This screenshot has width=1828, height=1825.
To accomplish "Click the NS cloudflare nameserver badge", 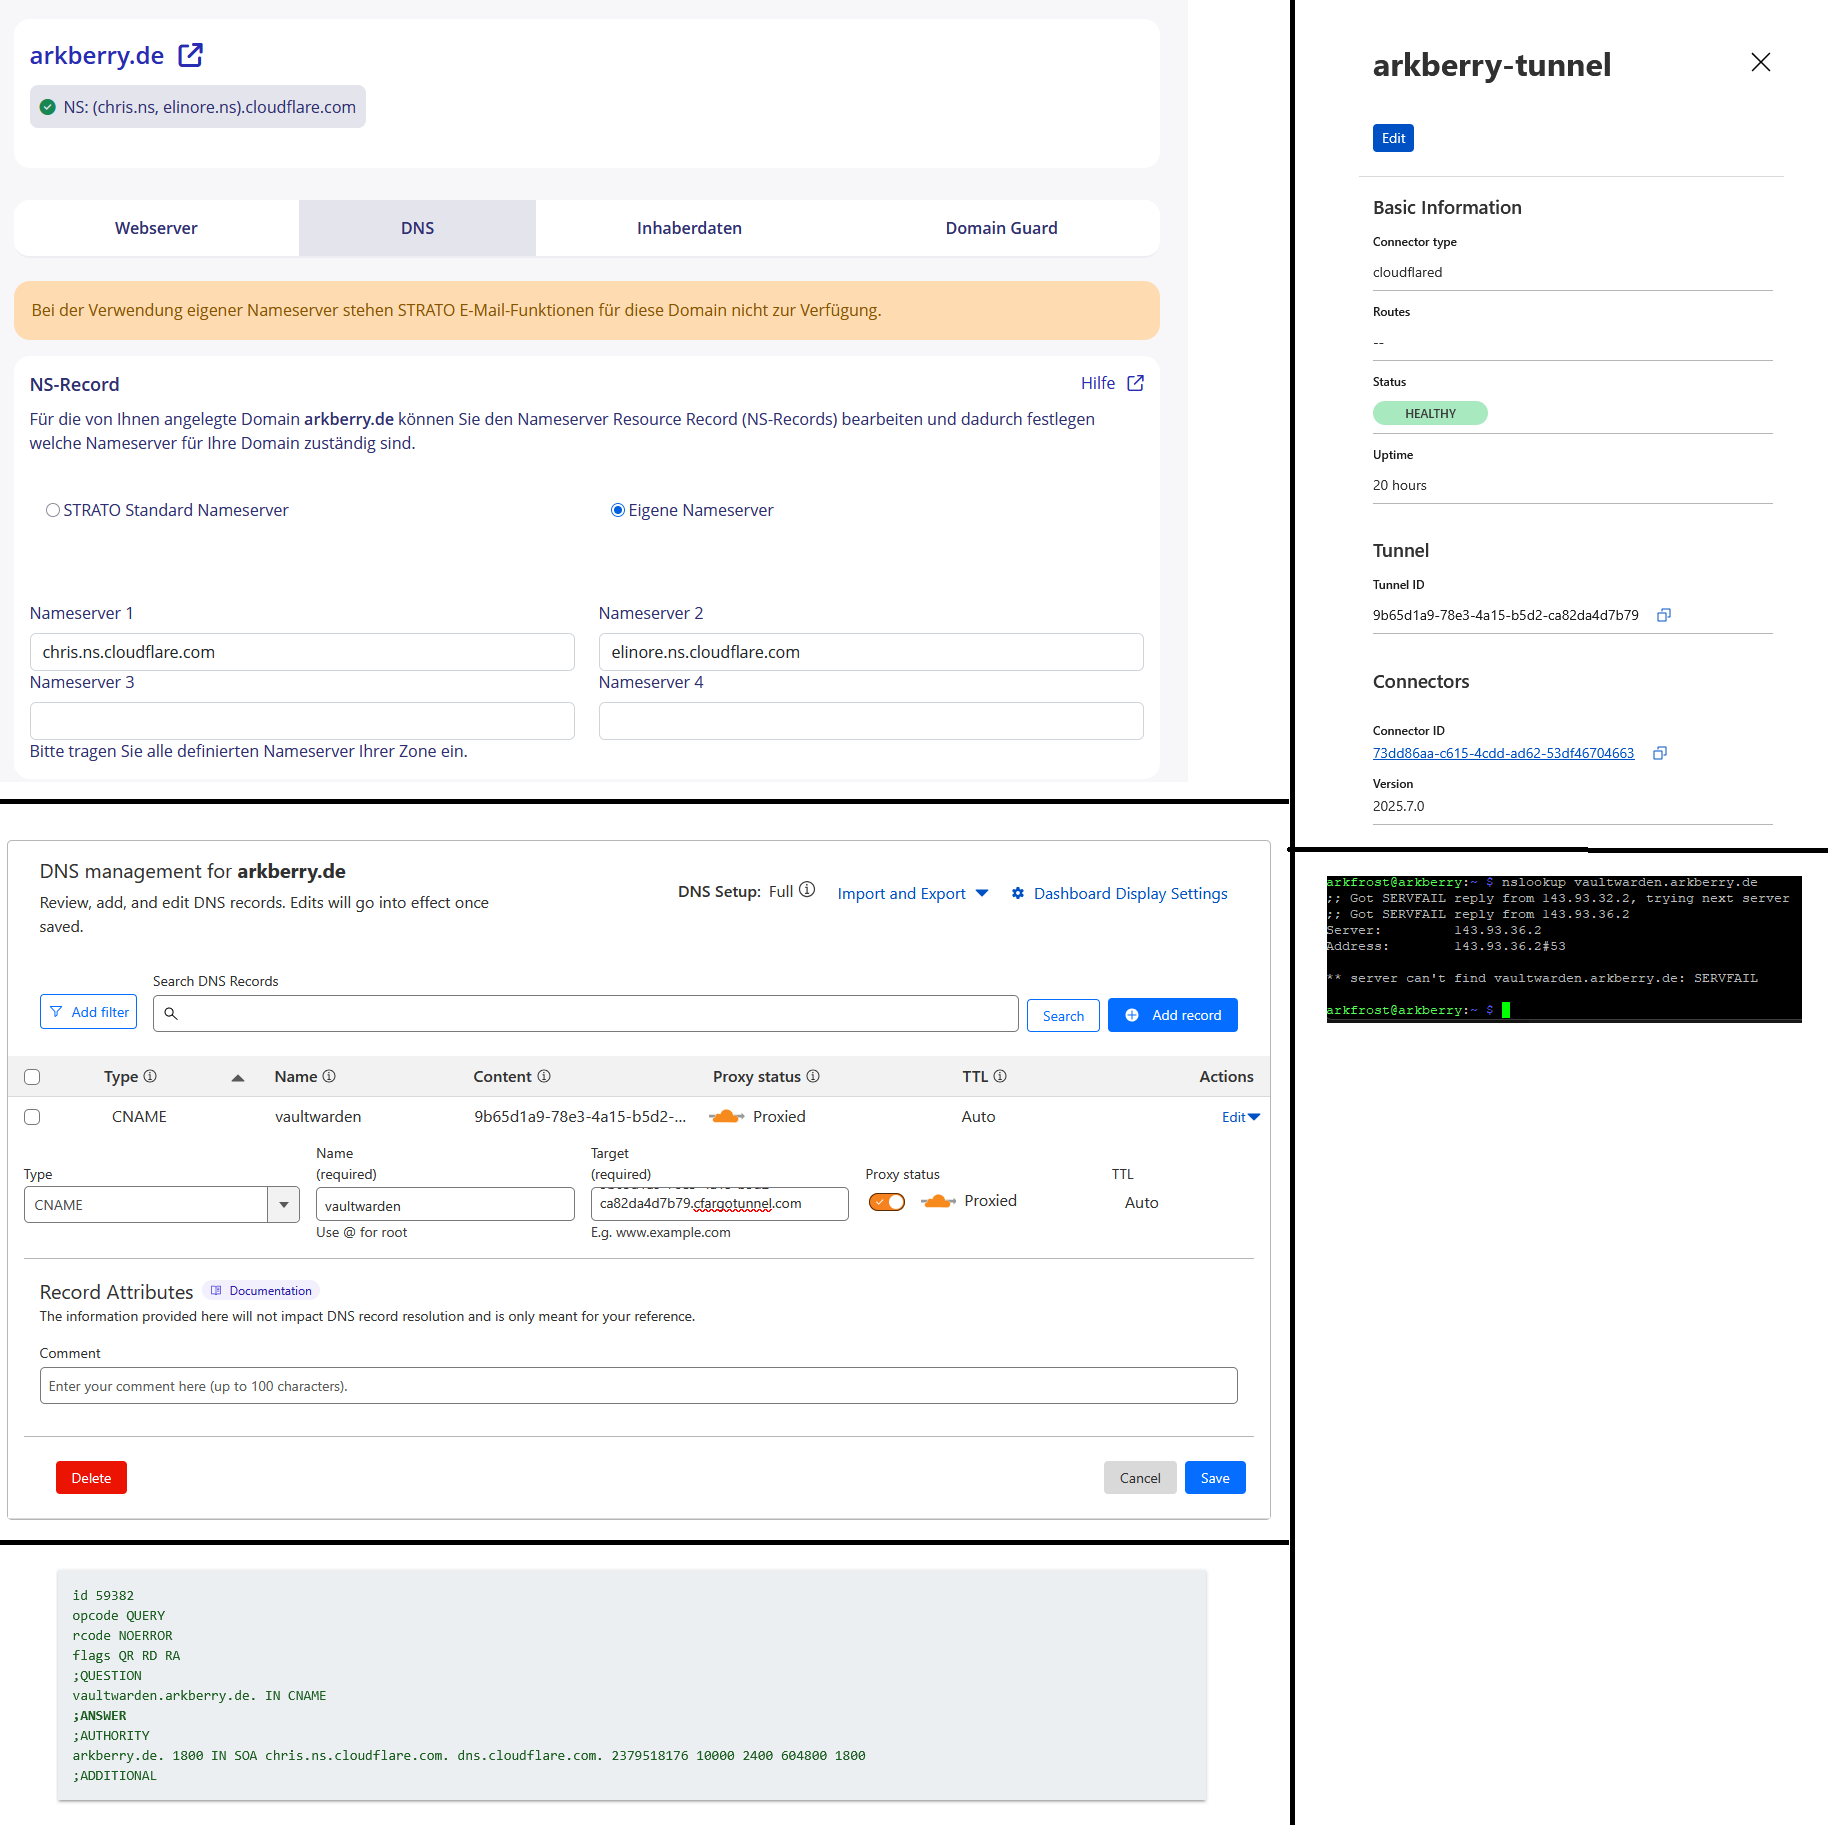I will pyautogui.click(x=198, y=107).
